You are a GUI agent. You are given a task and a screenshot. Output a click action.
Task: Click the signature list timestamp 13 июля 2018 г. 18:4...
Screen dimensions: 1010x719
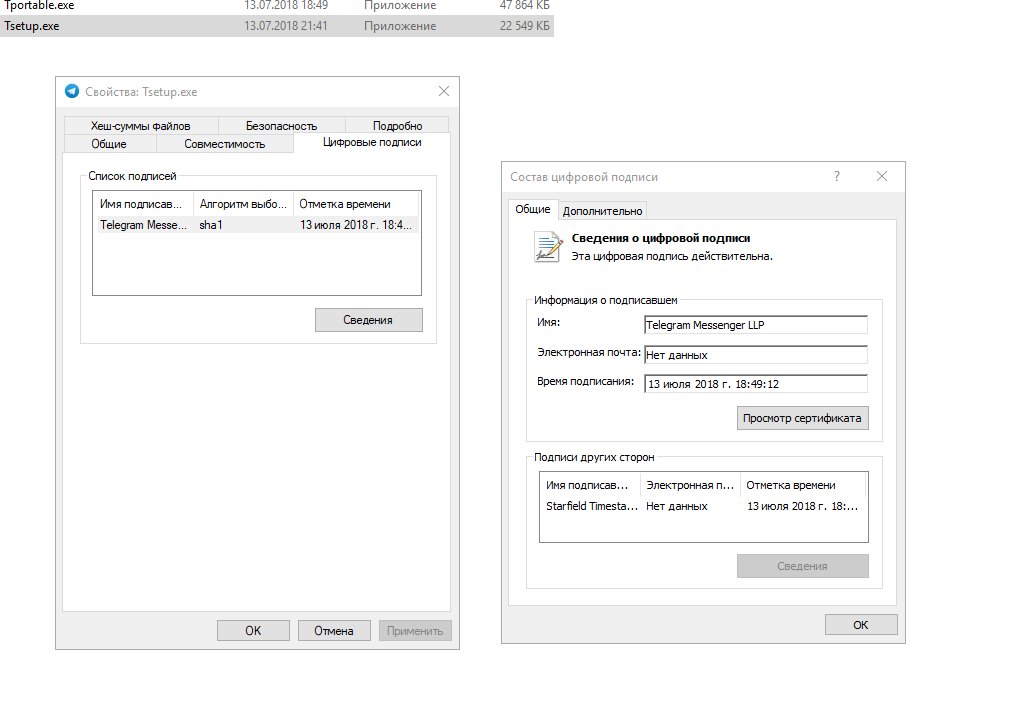(x=356, y=225)
